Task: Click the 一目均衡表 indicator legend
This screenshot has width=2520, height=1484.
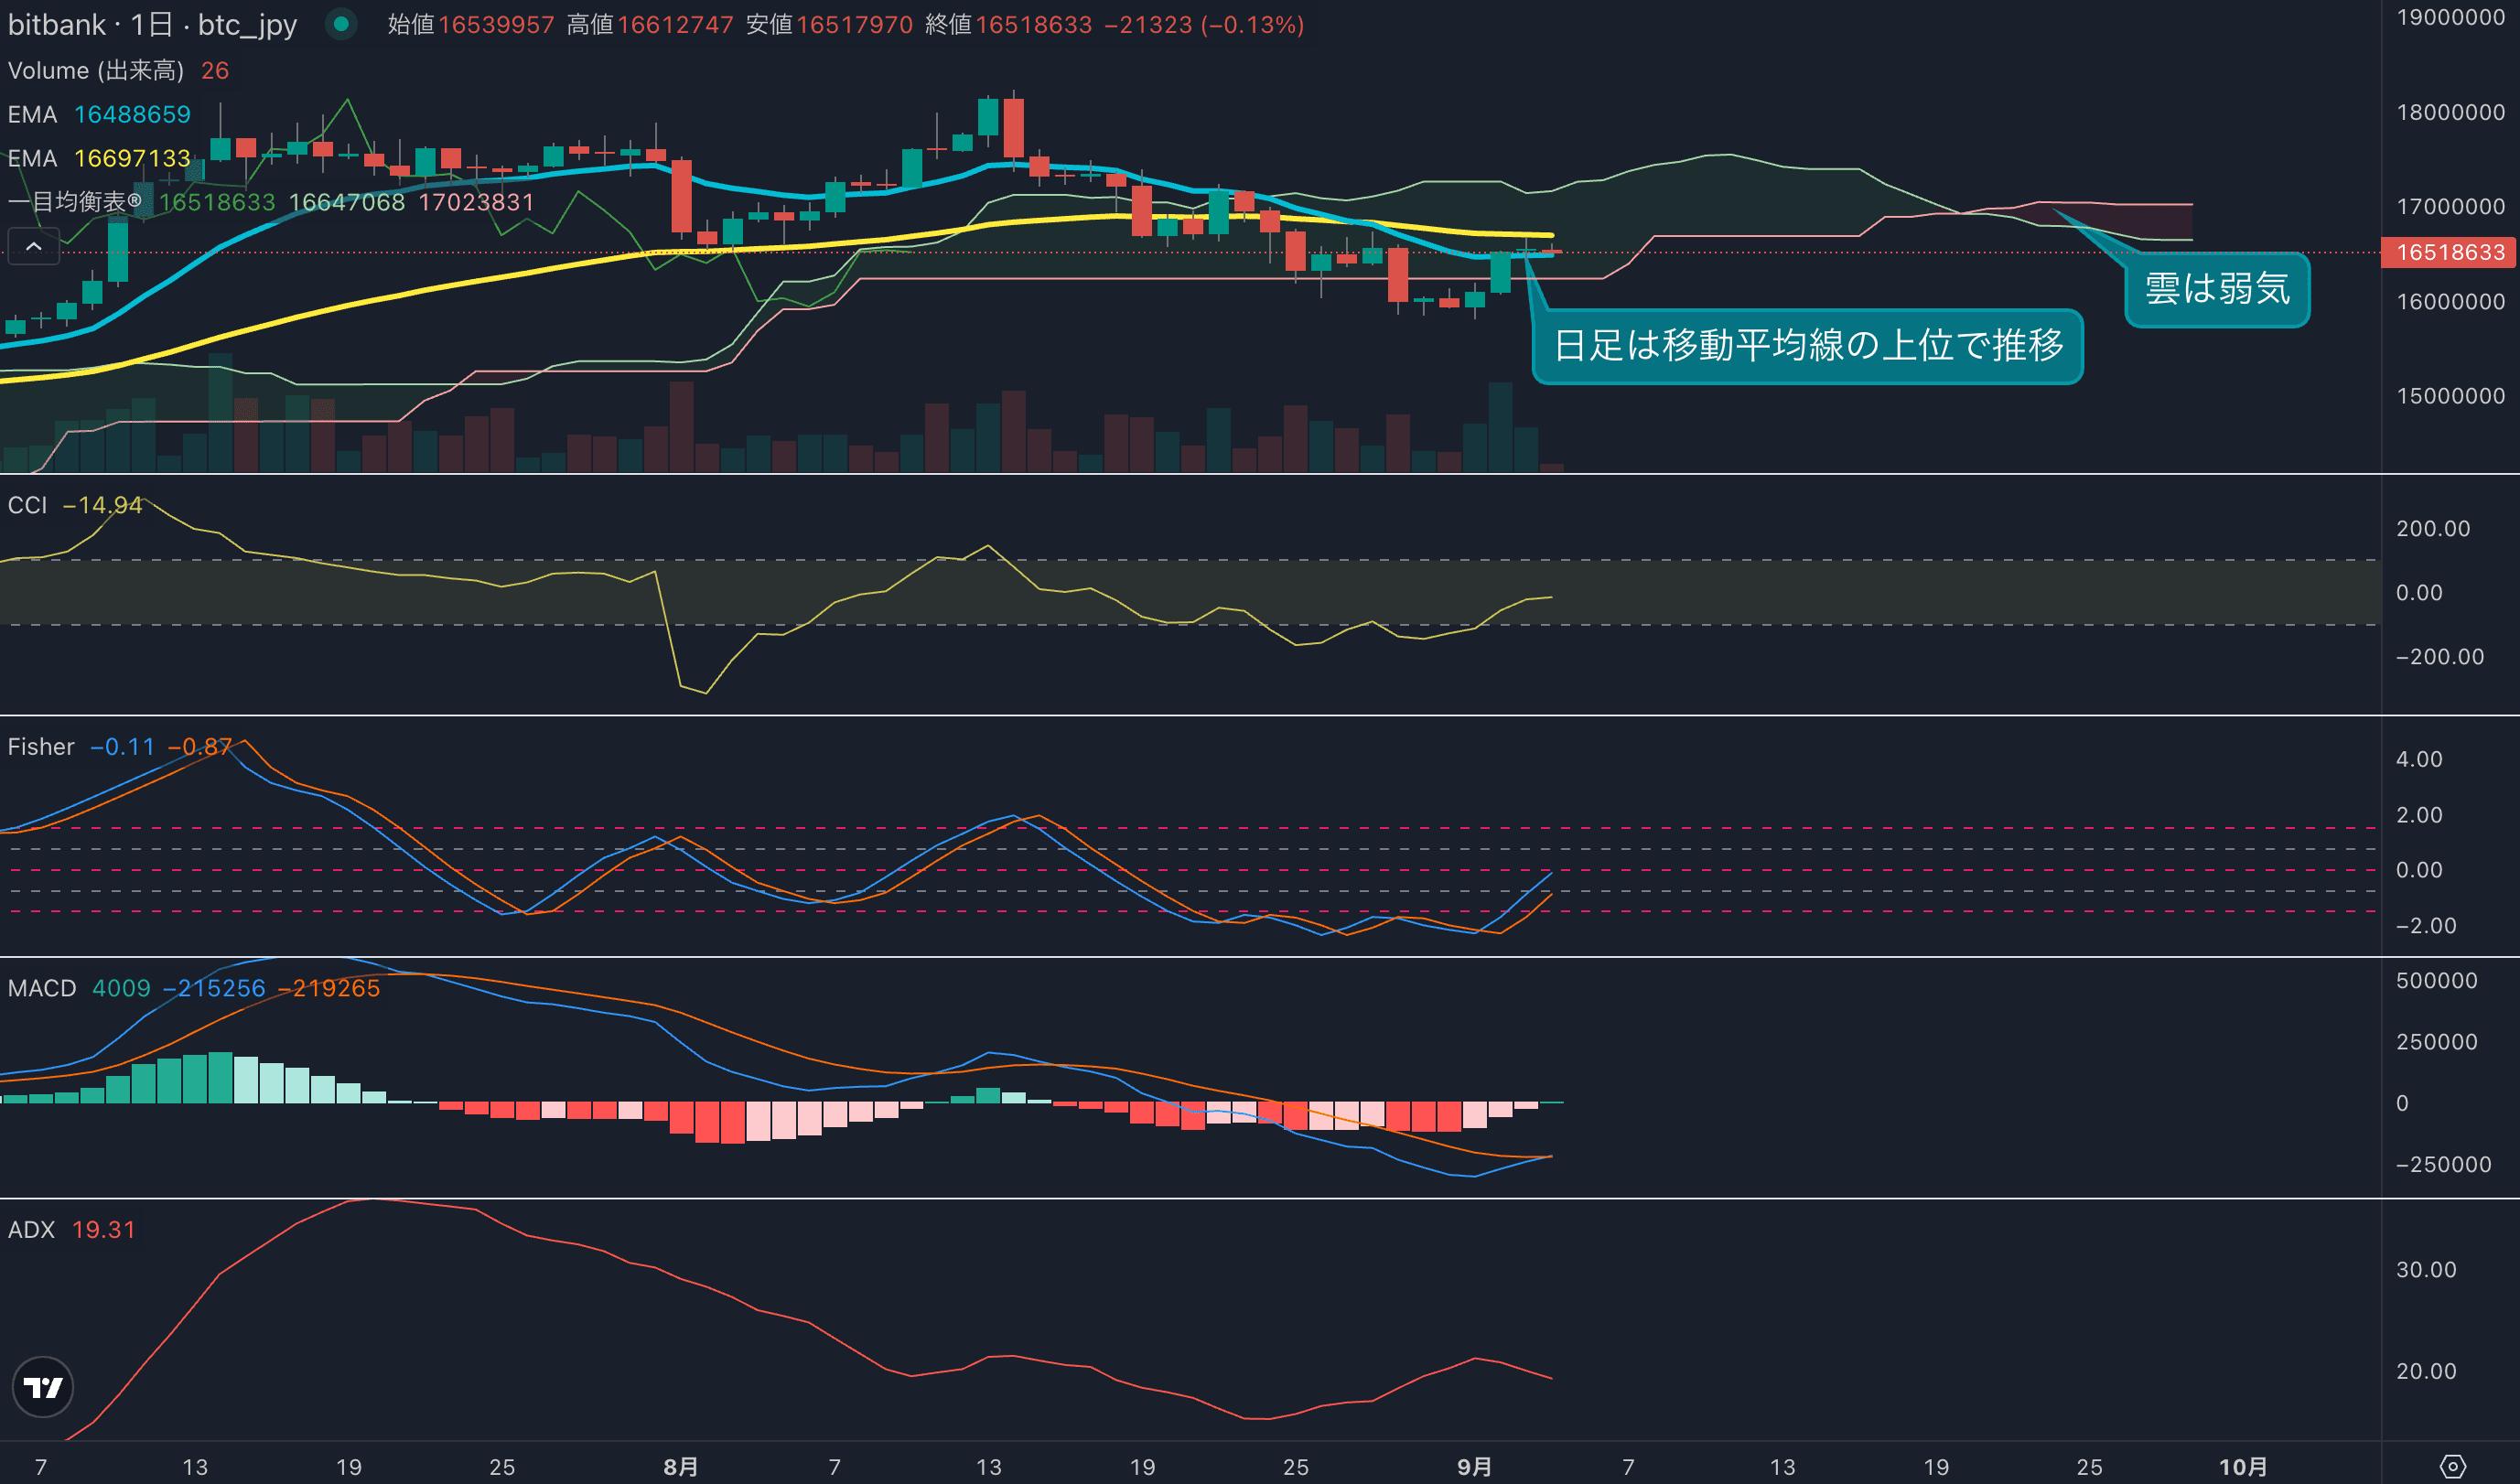Action: 75,202
